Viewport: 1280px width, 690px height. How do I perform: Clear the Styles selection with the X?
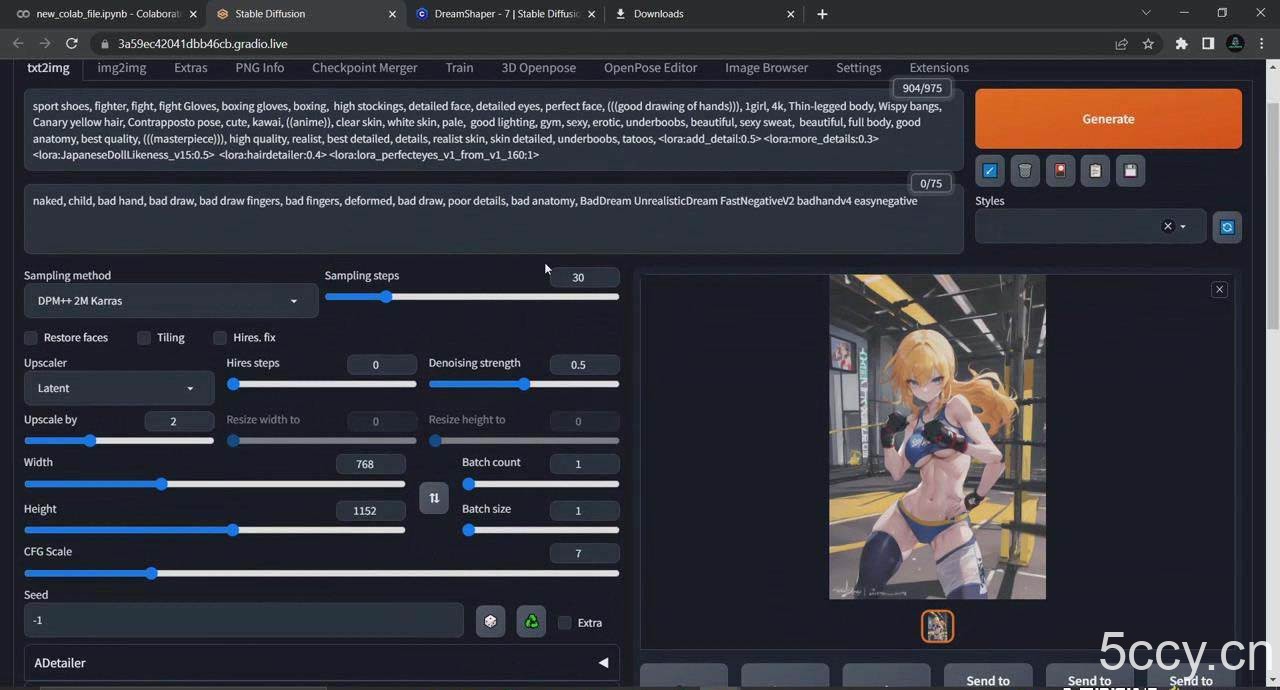[1167, 226]
